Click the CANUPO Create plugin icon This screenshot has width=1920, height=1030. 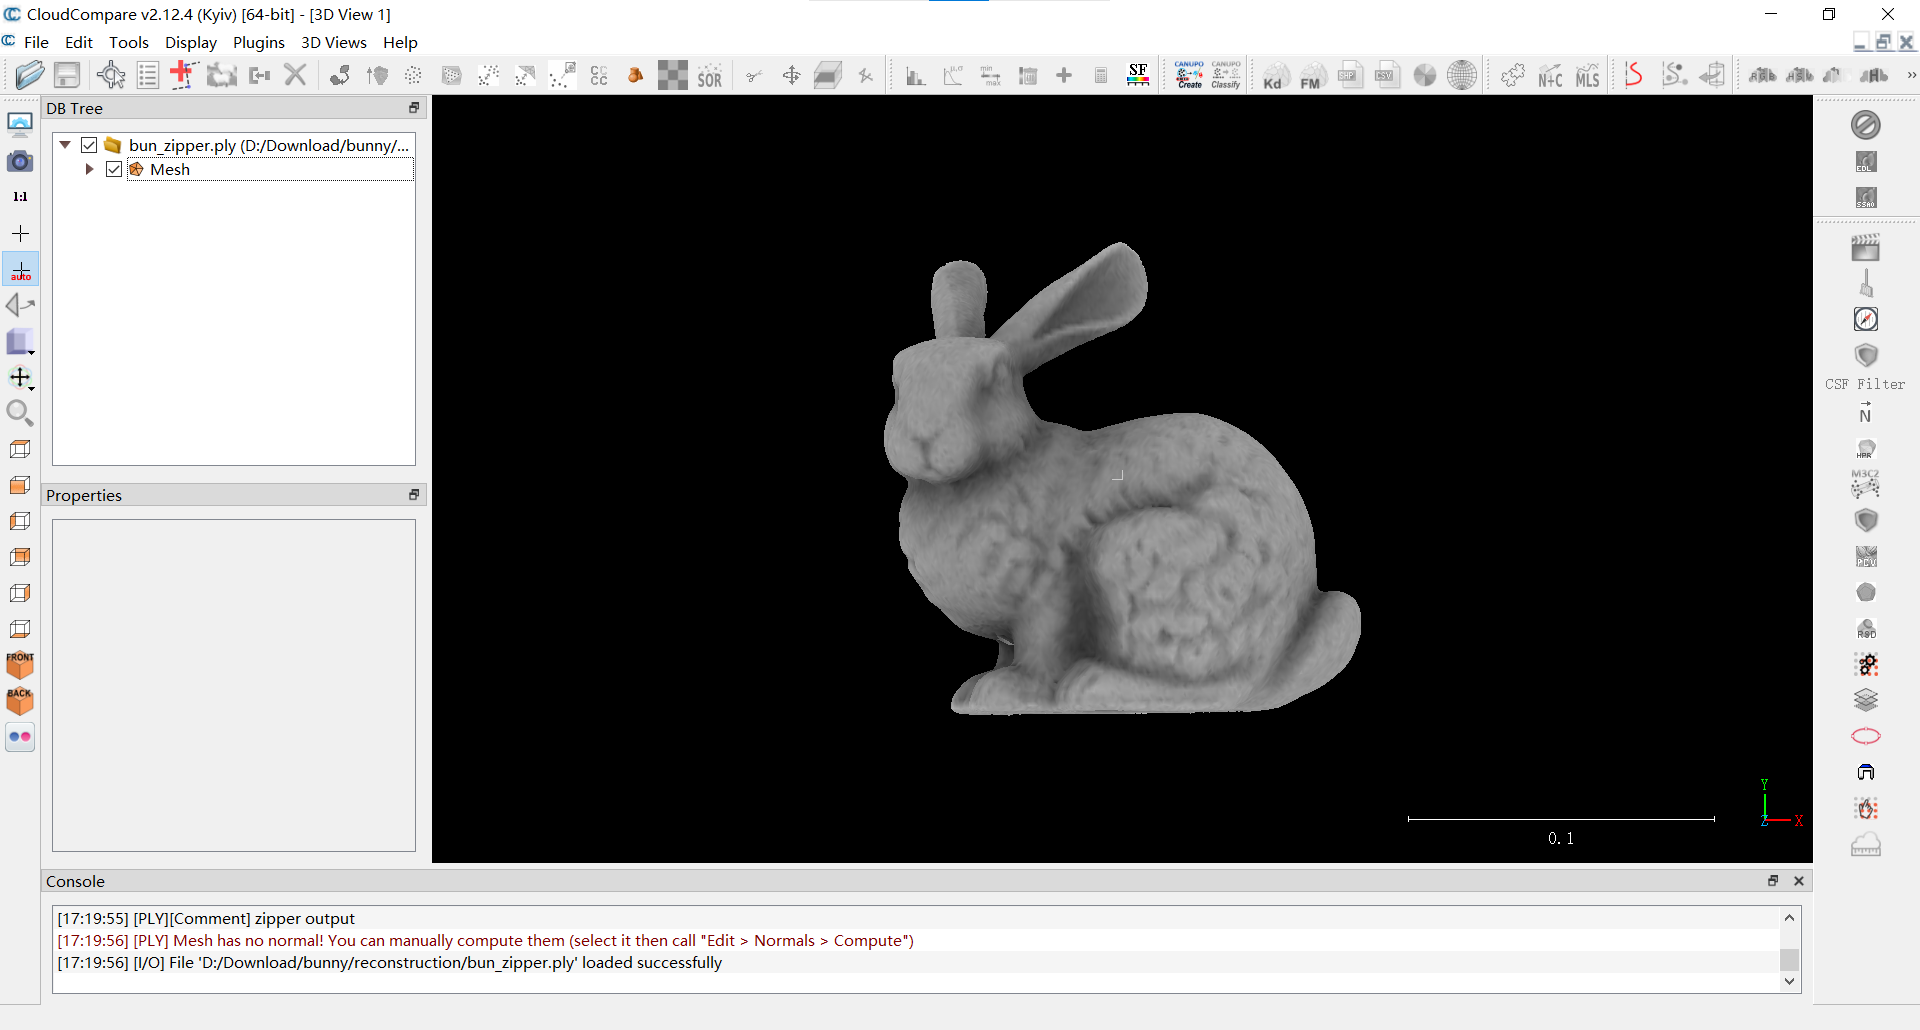click(1189, 75)
